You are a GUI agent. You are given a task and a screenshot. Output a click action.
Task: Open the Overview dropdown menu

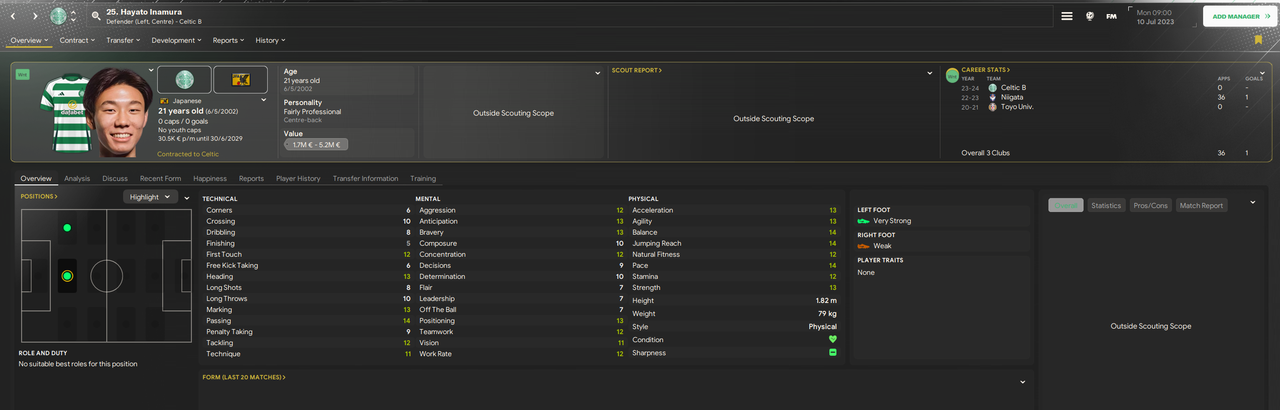point(30,40)
